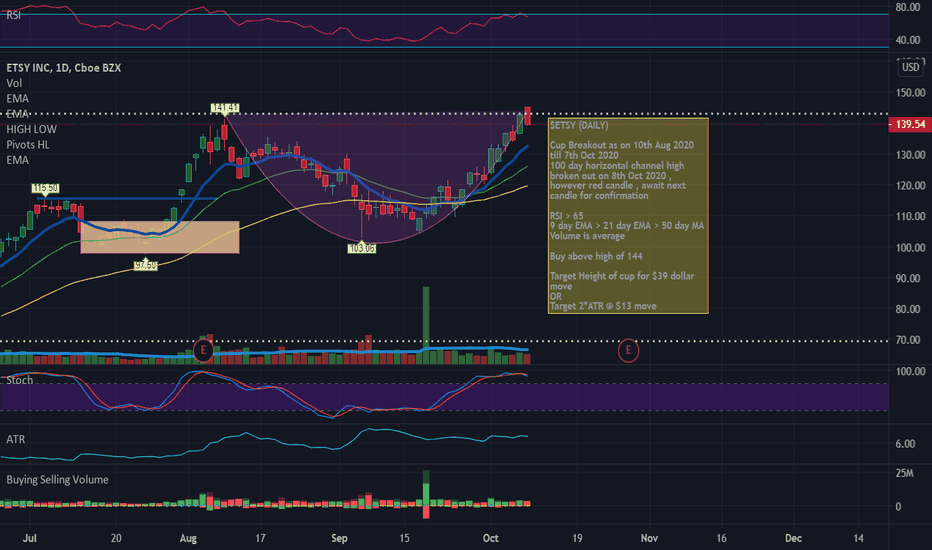
Task: Click the 141.41 pivot high label
Action: [225, 108]
